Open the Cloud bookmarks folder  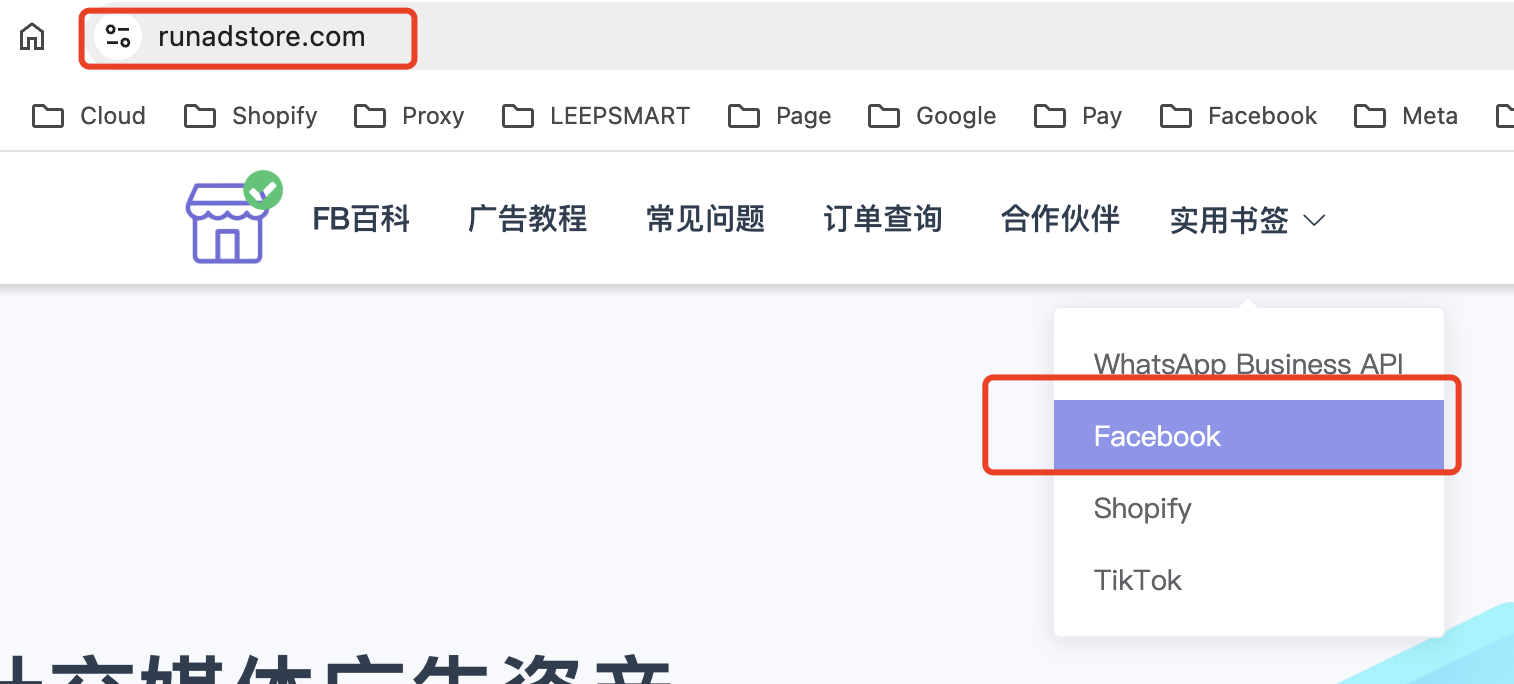pyautogui.click(x=89, y=116)
